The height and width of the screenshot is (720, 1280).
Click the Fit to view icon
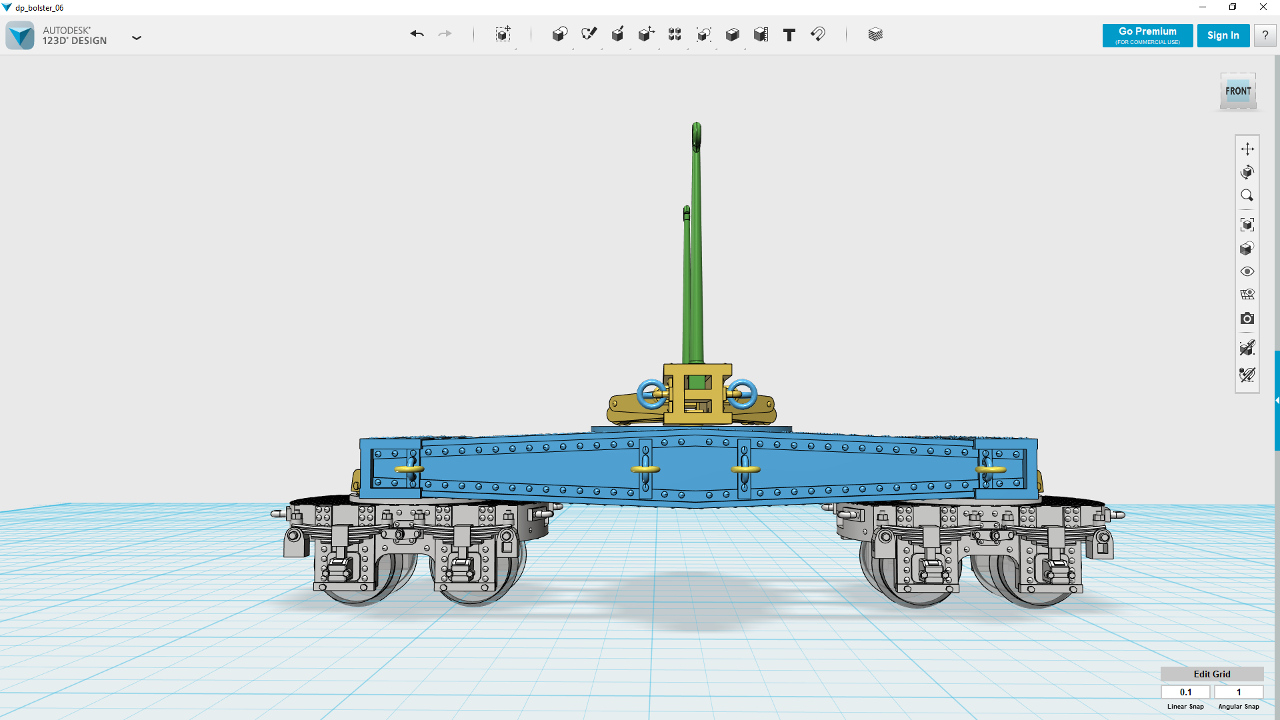tap(1247, 225)
